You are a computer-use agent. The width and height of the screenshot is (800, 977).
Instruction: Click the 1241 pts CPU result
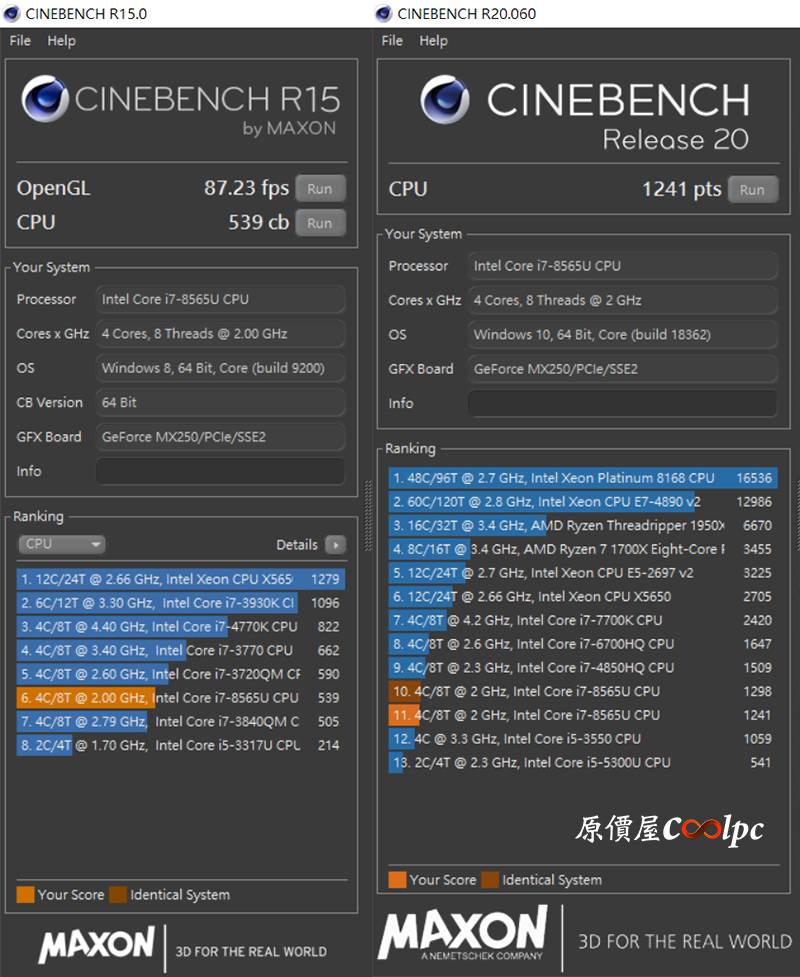tap(682, 189)
